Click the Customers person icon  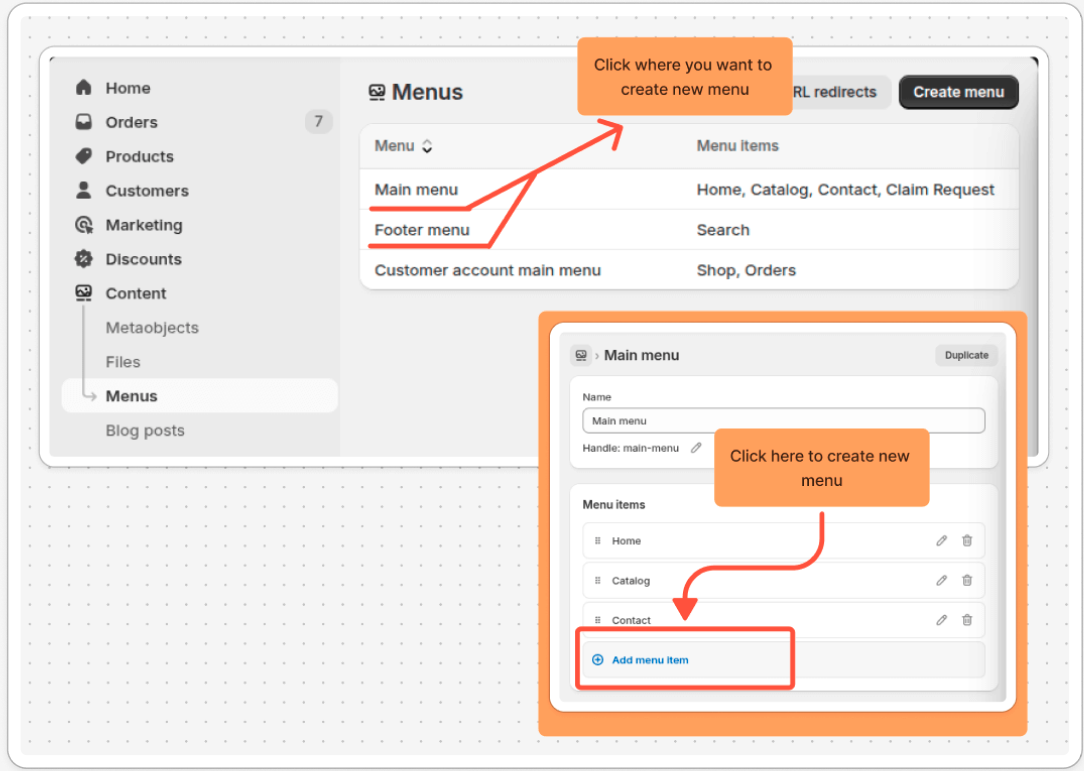(x=84, y=190)
